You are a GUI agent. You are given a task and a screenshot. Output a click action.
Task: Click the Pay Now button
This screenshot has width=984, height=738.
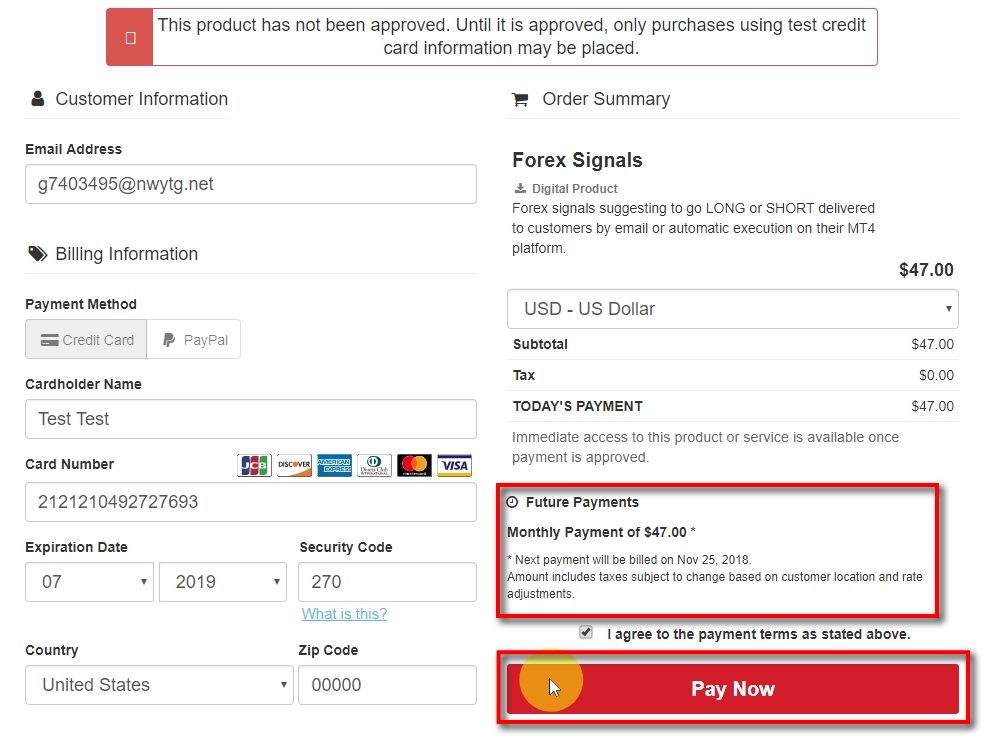pos(733,689)
